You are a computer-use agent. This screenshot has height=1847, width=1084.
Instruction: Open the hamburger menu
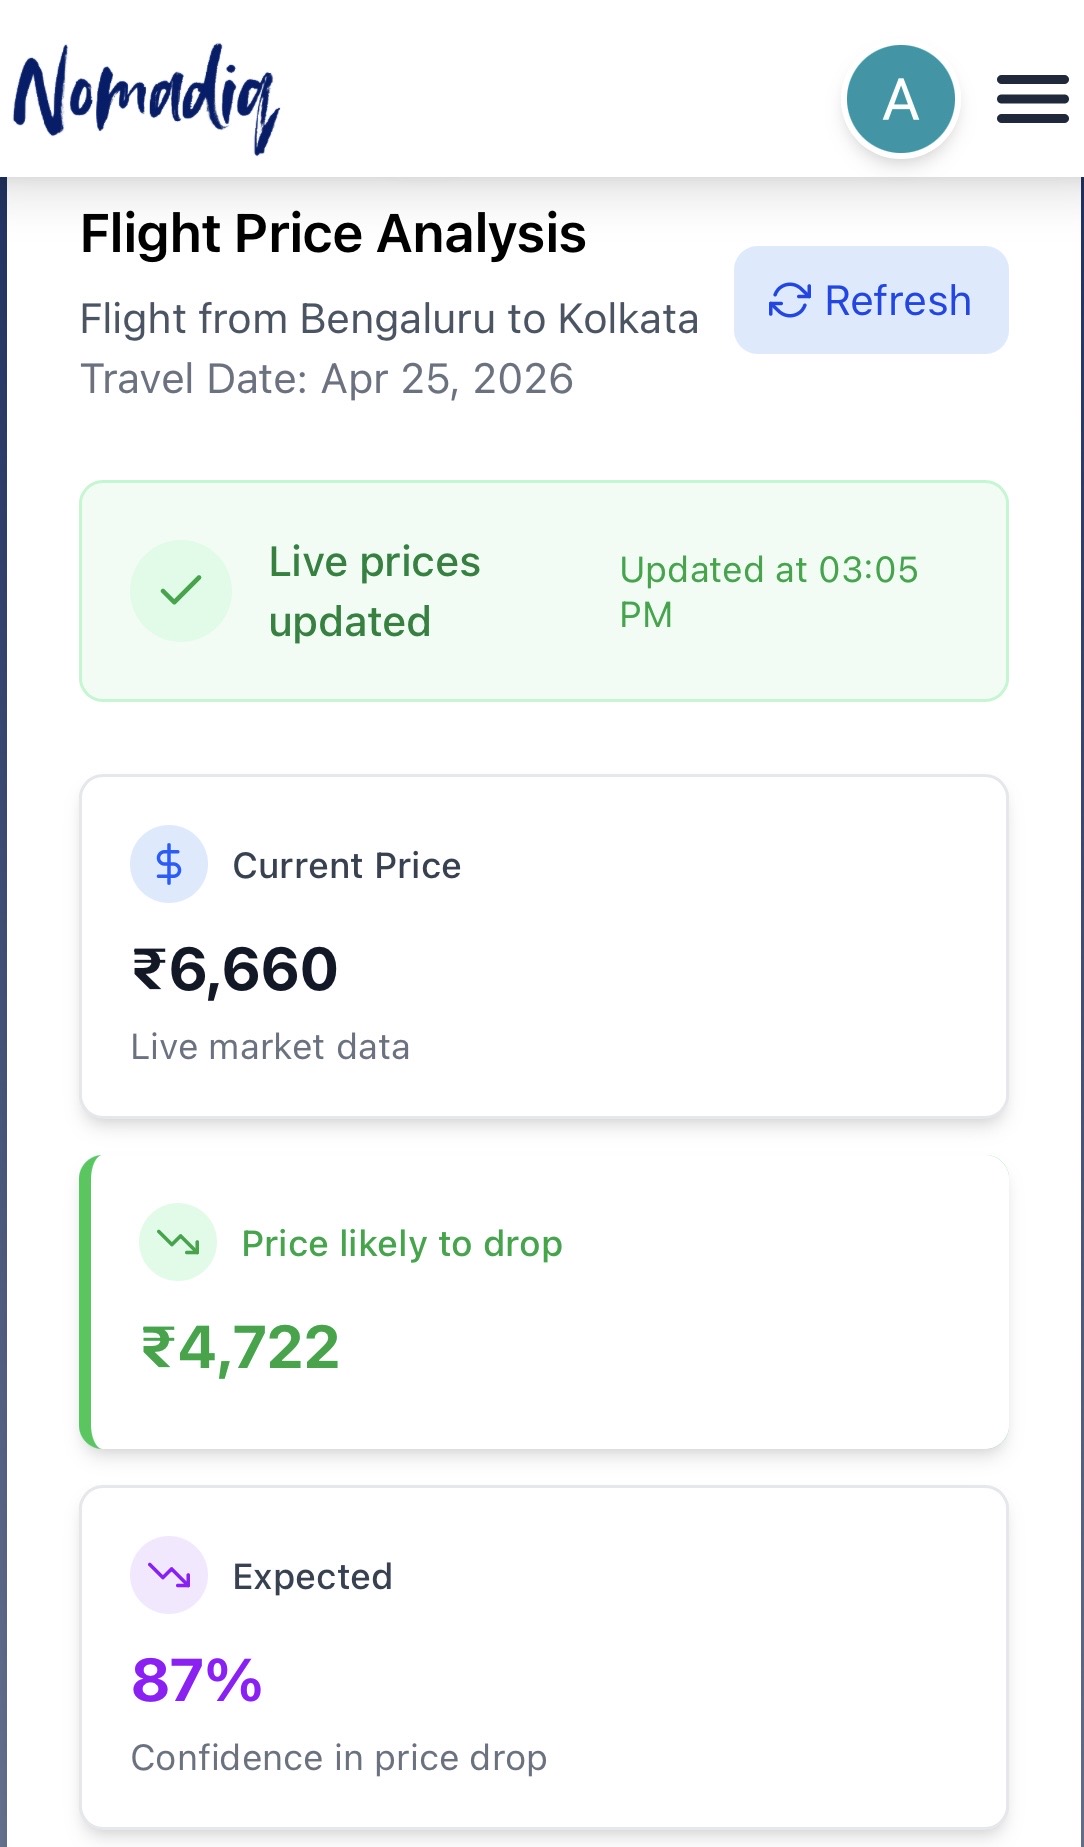click(1032, 99)
